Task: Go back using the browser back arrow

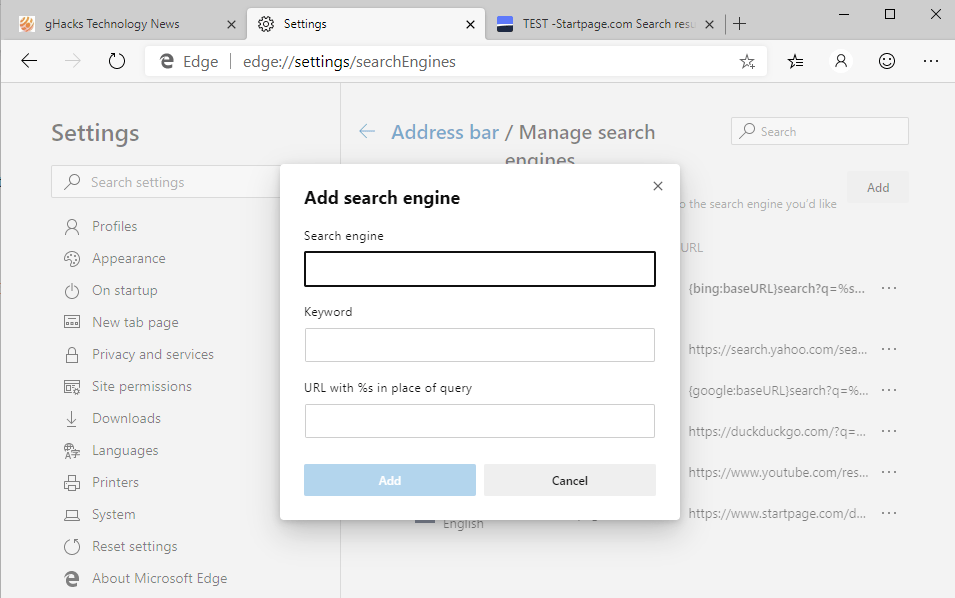Action: pyautogui.click(x=29, y=61)
